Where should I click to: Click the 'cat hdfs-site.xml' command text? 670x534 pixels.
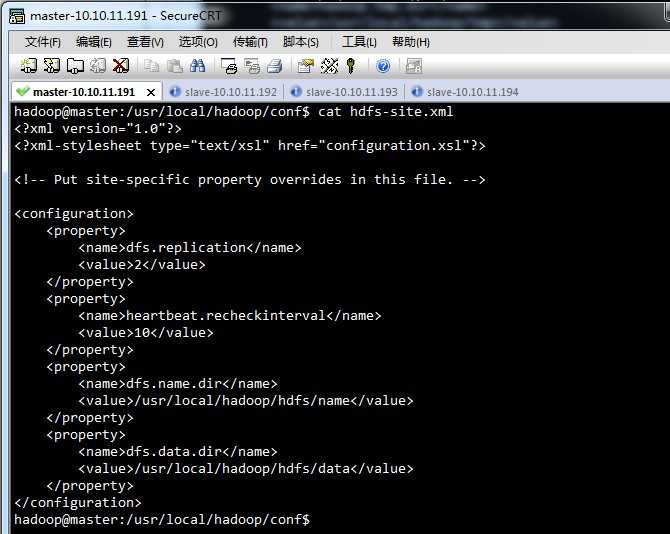point(385,112)
